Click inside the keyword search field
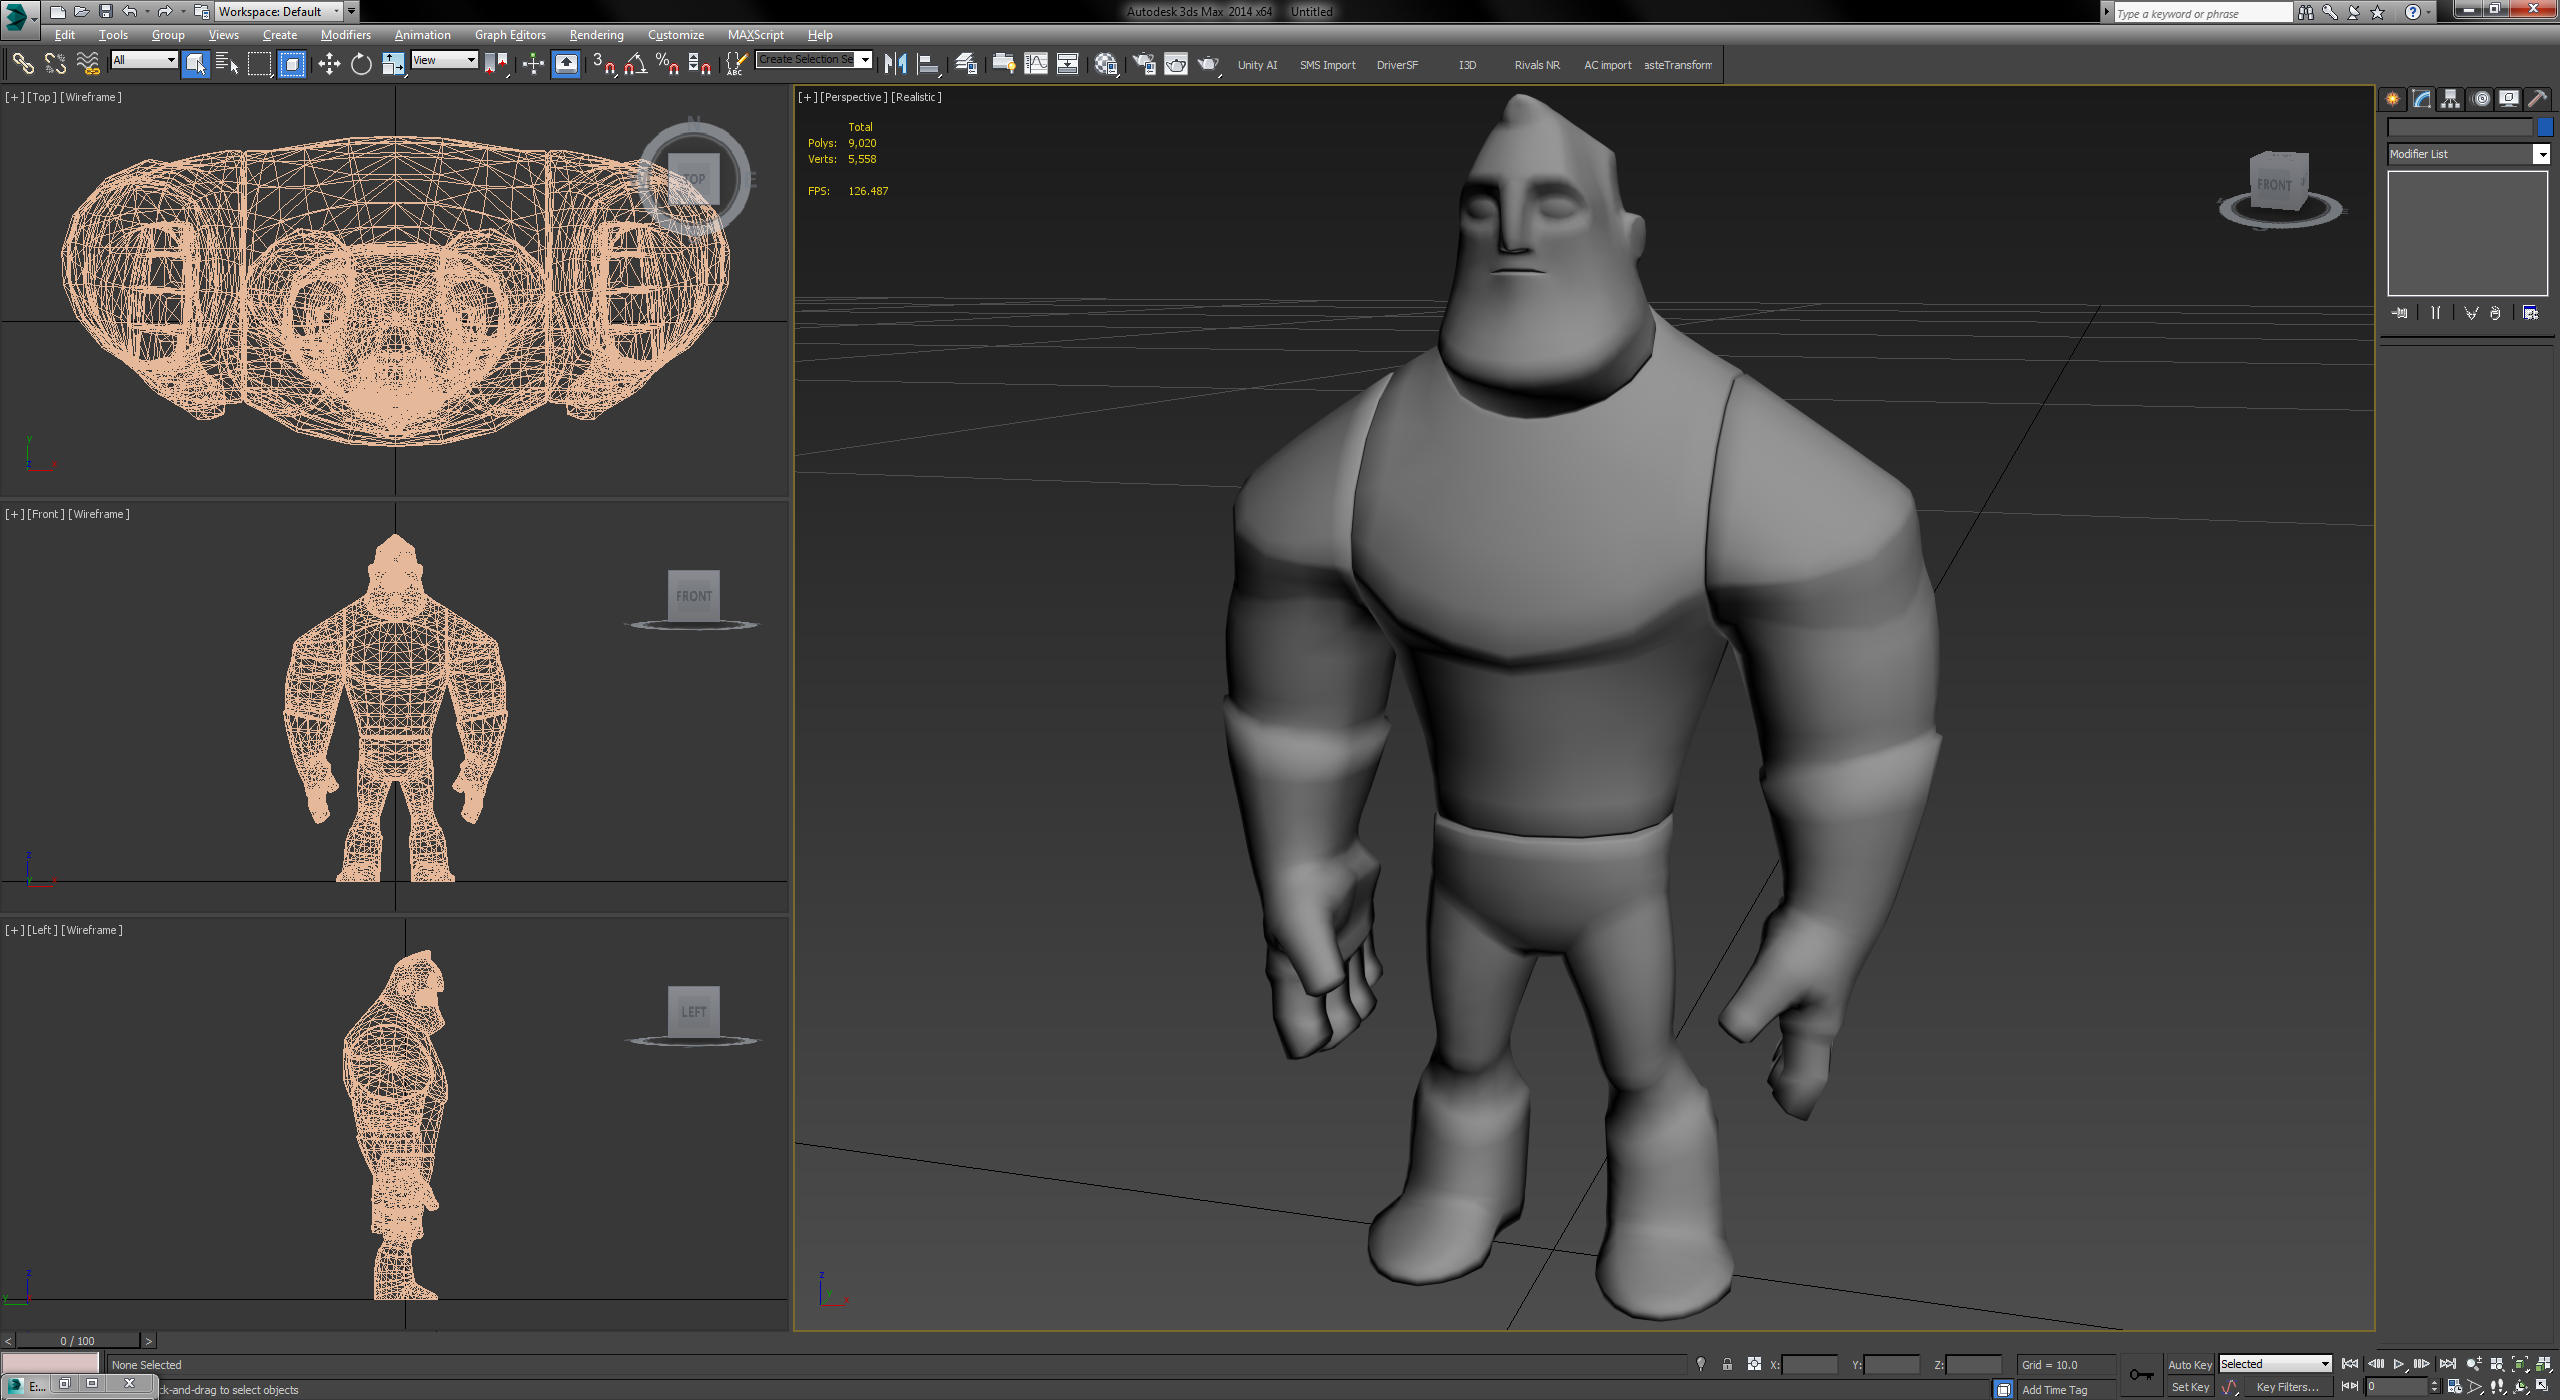 (x=2200, y=12)
